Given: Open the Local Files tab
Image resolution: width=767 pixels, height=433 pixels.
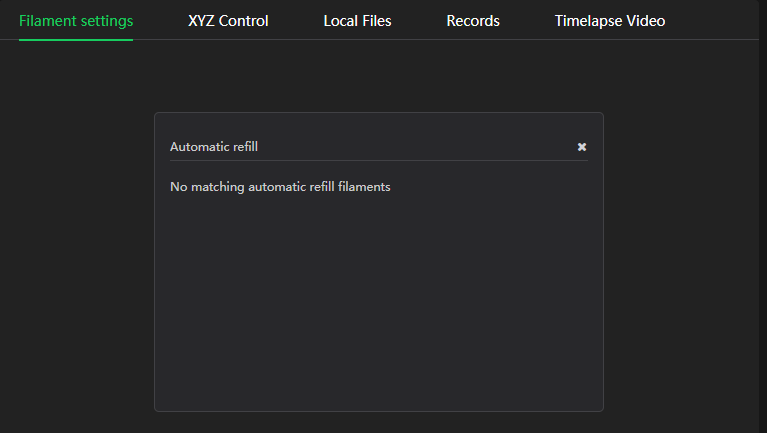Looking at the screenshot, I should tap(357, 21).
